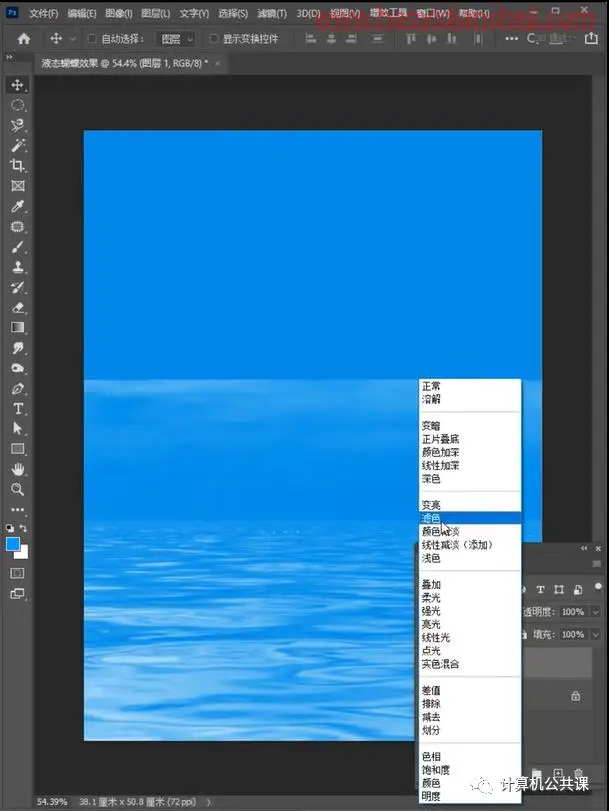This screenshot has height=811, width=609.
Task: Enable the 自动选择 checkbox
Action: 92,38
